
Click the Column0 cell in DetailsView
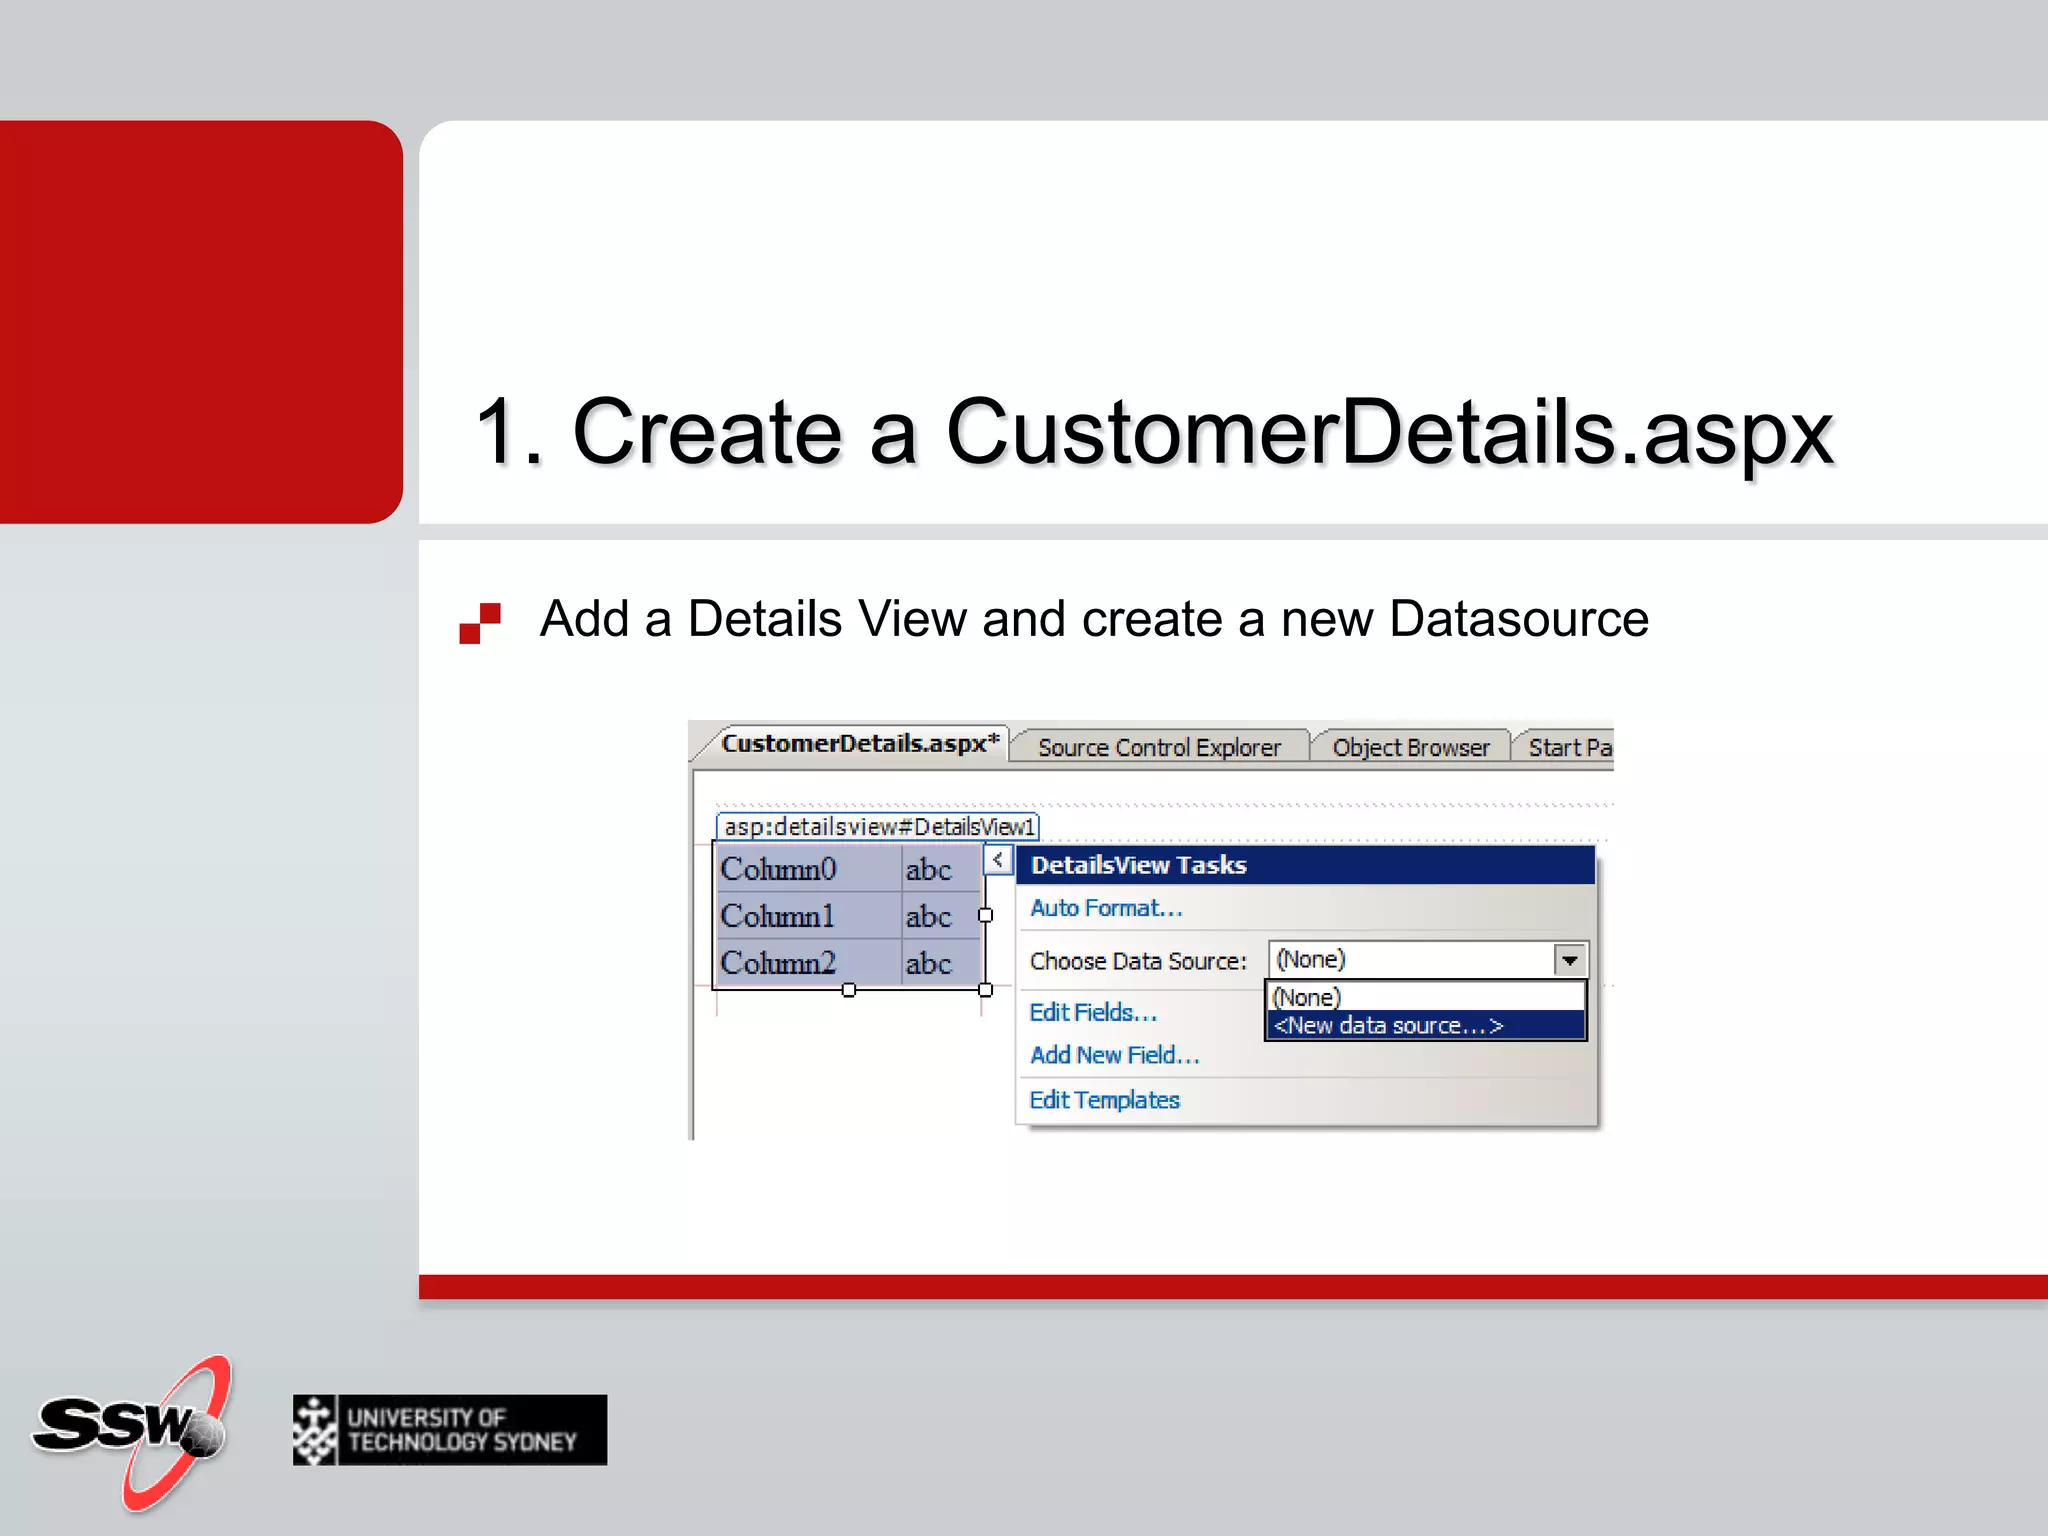[x=778, y=869]
